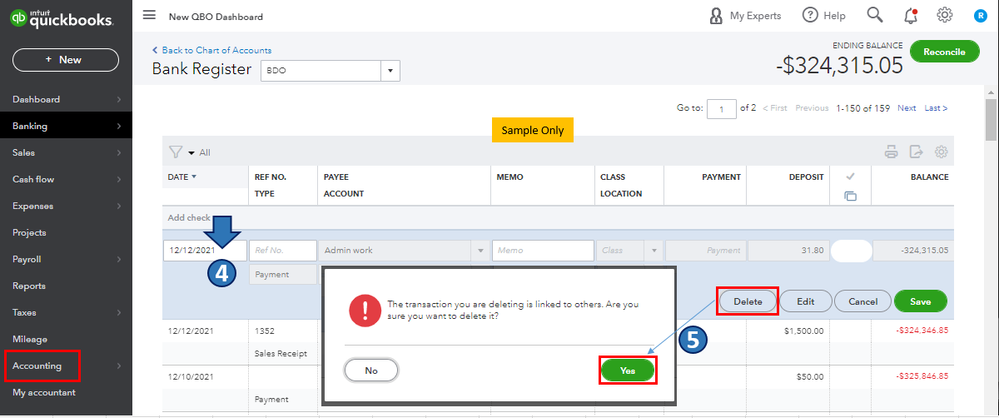Image resolution: width=999 pixels, height=418 pixels.
Task: Open the Help question mark icon
Action: (x=810, y=15)
